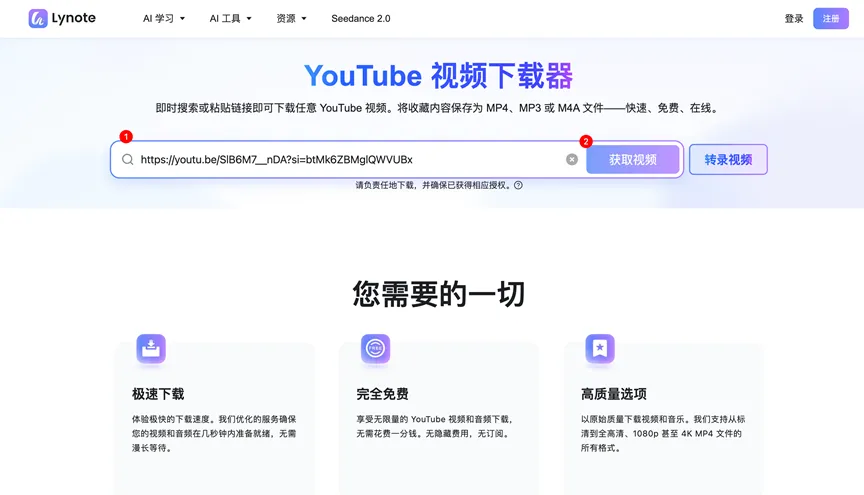Expand the 资源 dropdown arrow
This screenshot has width=864, height=495.
coord(304,19)
